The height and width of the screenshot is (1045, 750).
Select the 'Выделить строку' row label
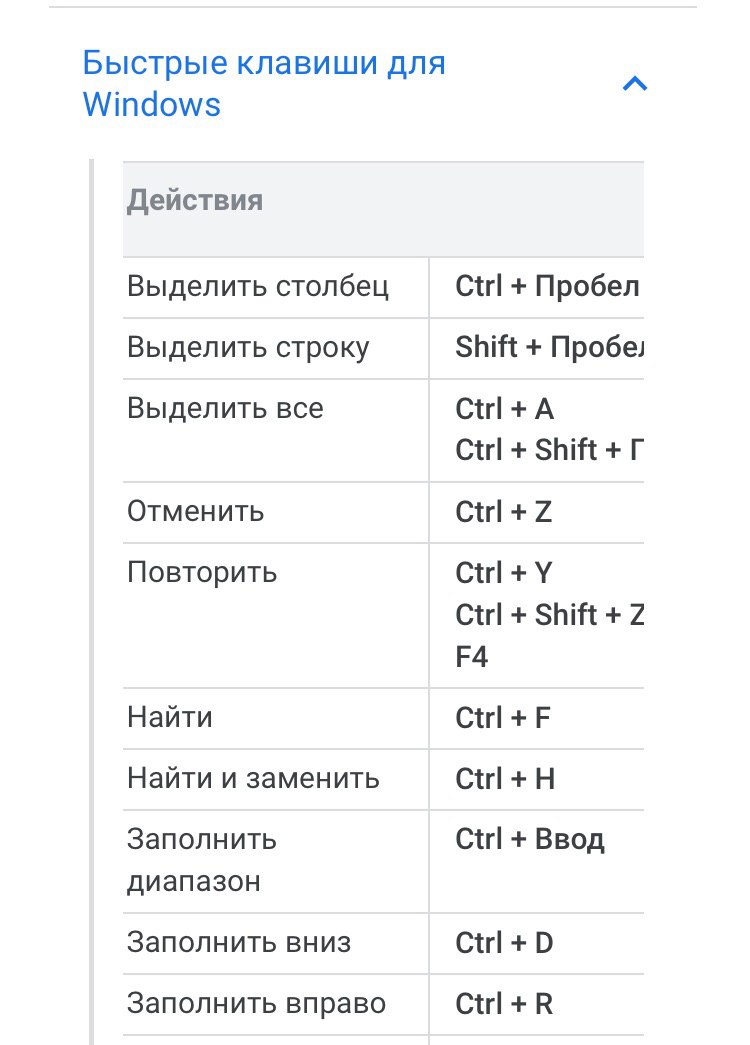[248, 348]
